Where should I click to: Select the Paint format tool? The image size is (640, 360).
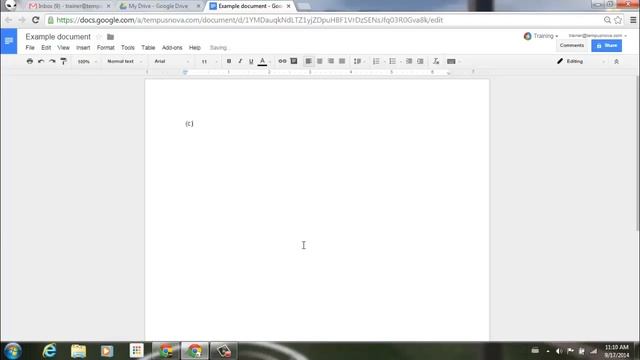pos(63,61)
